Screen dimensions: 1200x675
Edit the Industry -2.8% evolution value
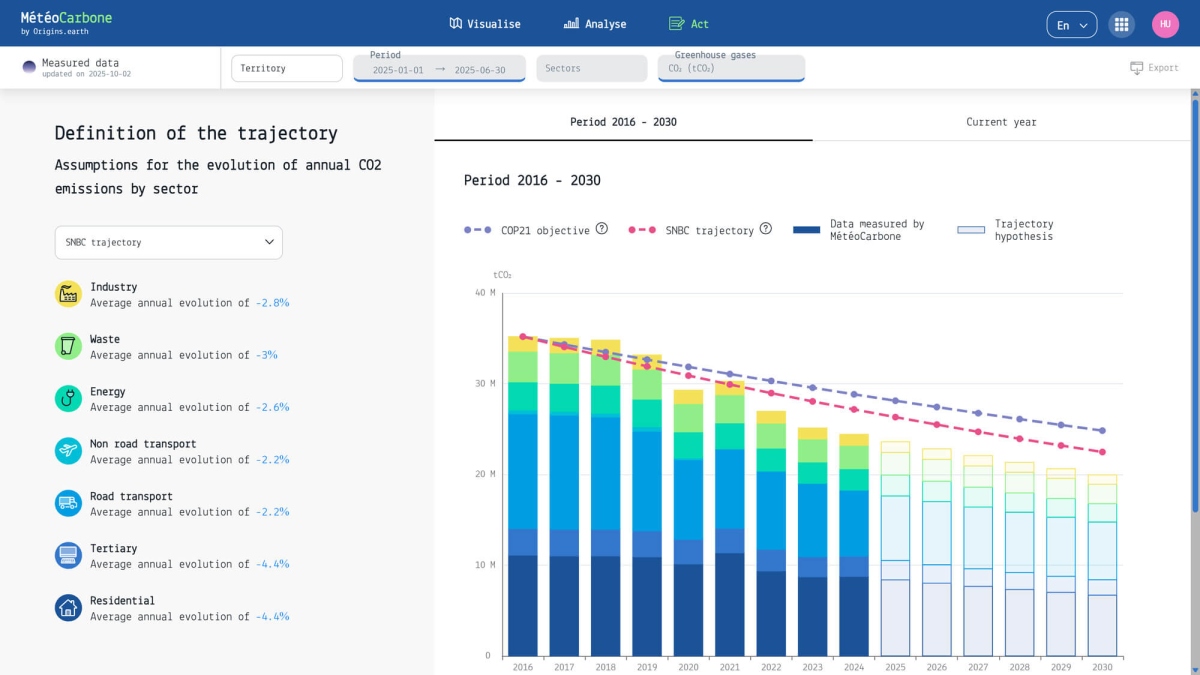272,303
